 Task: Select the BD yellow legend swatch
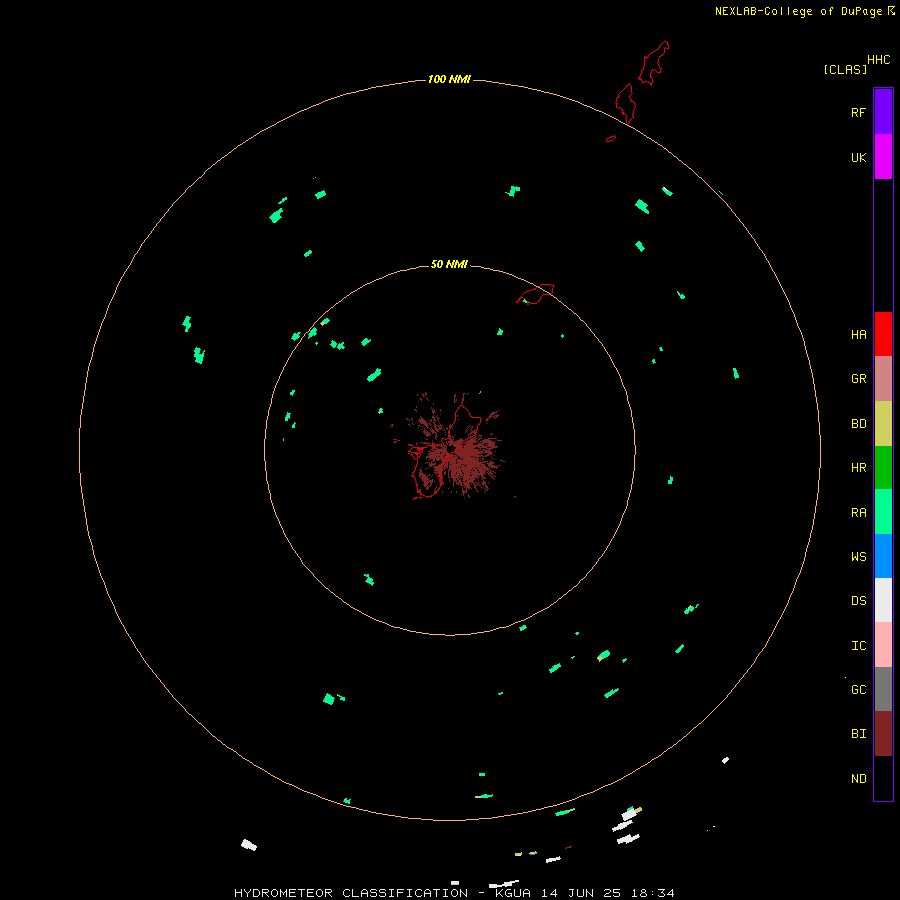click(883, 424)
